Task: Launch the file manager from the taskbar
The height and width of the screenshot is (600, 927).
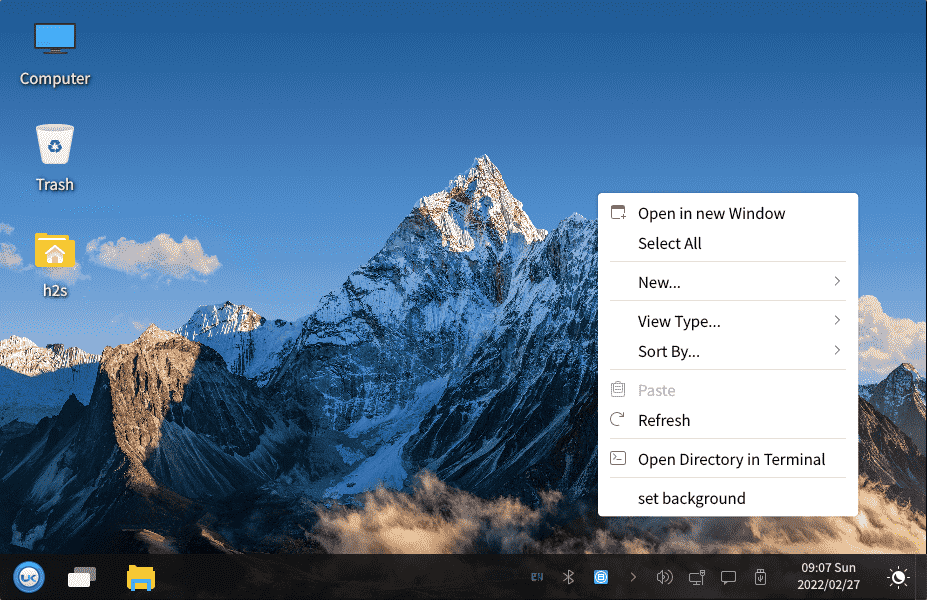Action: click(141, 578)
